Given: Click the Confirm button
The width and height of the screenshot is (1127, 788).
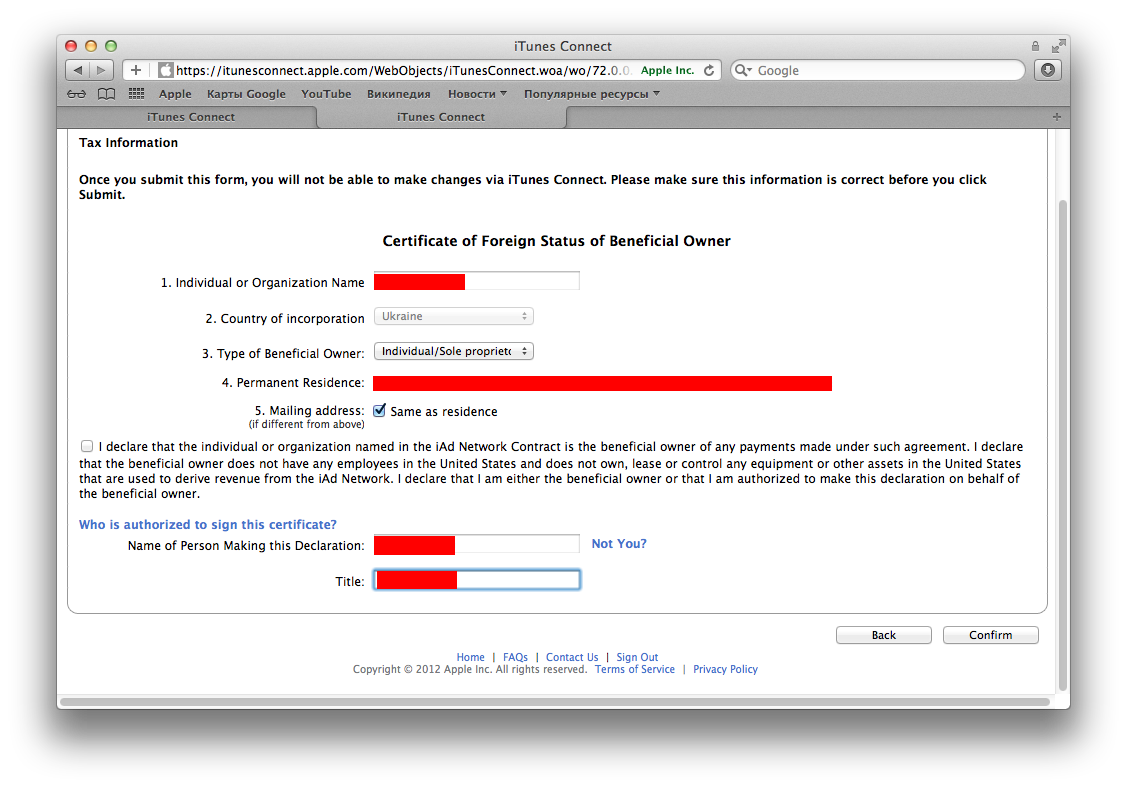Looking at the screenshot, I should pyautogui.click(x=990, y=635).
